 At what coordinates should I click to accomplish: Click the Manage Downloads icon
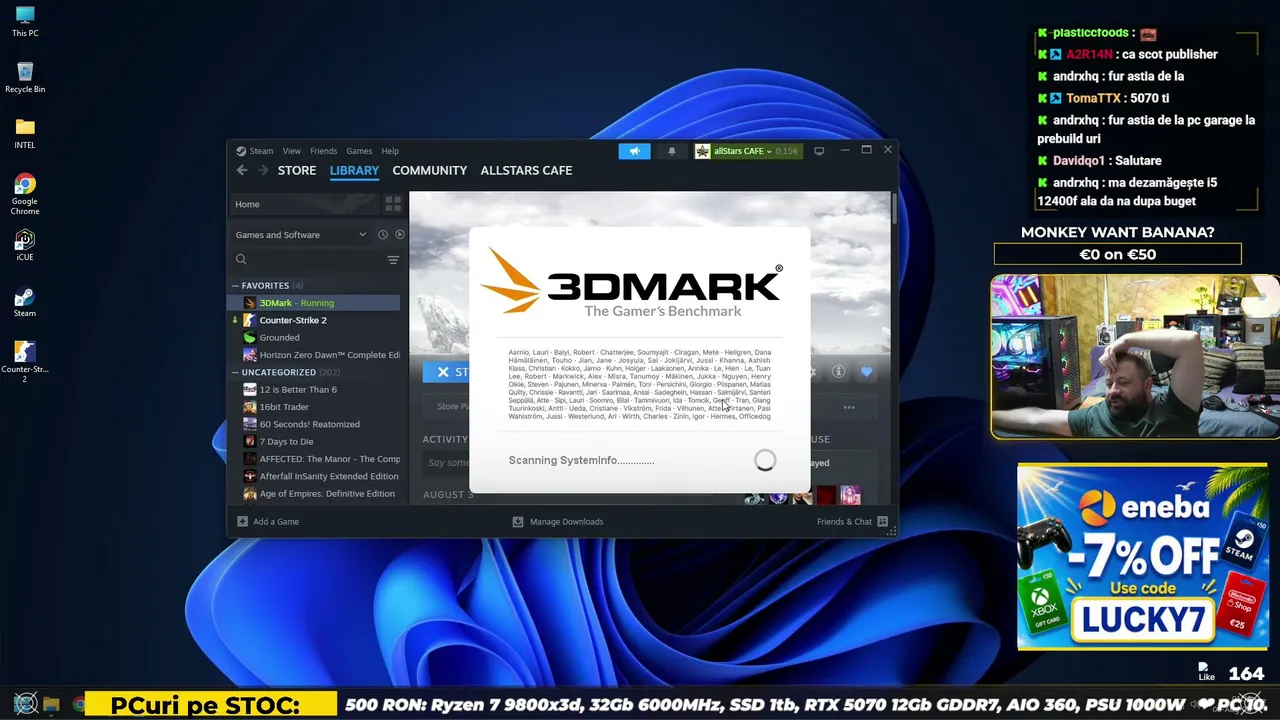(518, 521)
